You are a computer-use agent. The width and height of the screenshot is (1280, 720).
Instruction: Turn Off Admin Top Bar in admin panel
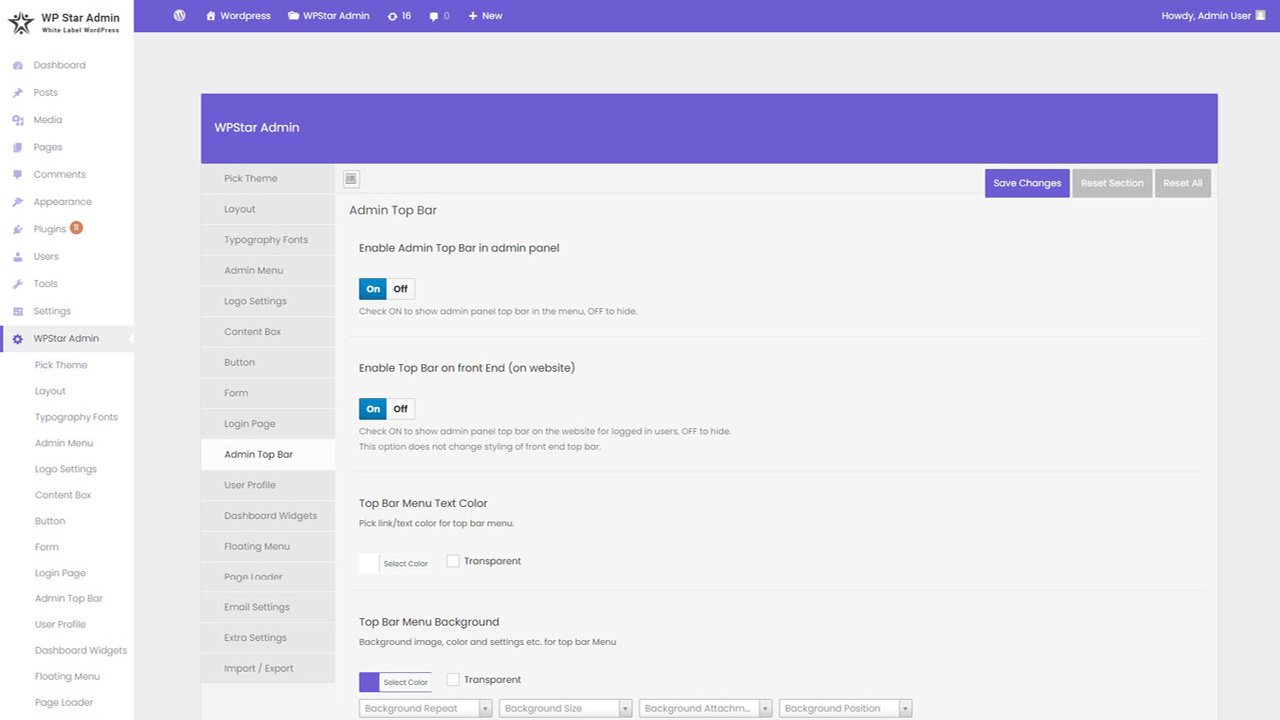(400, 289)
